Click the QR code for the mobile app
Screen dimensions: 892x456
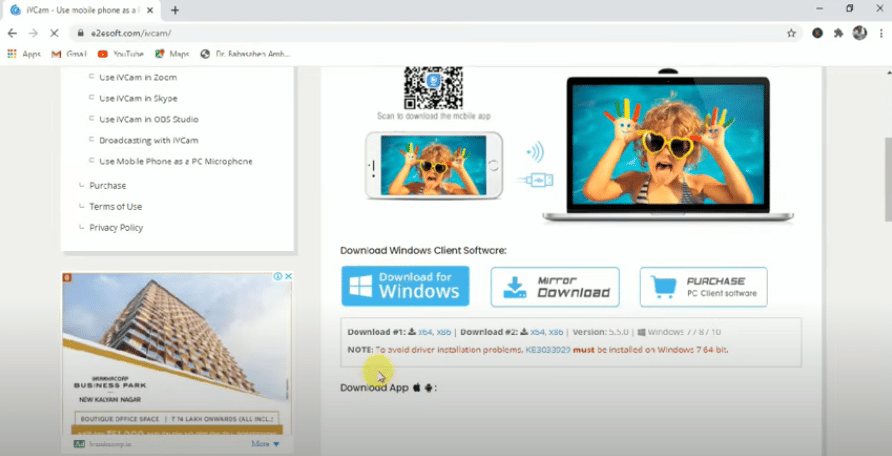click(433, 88)
